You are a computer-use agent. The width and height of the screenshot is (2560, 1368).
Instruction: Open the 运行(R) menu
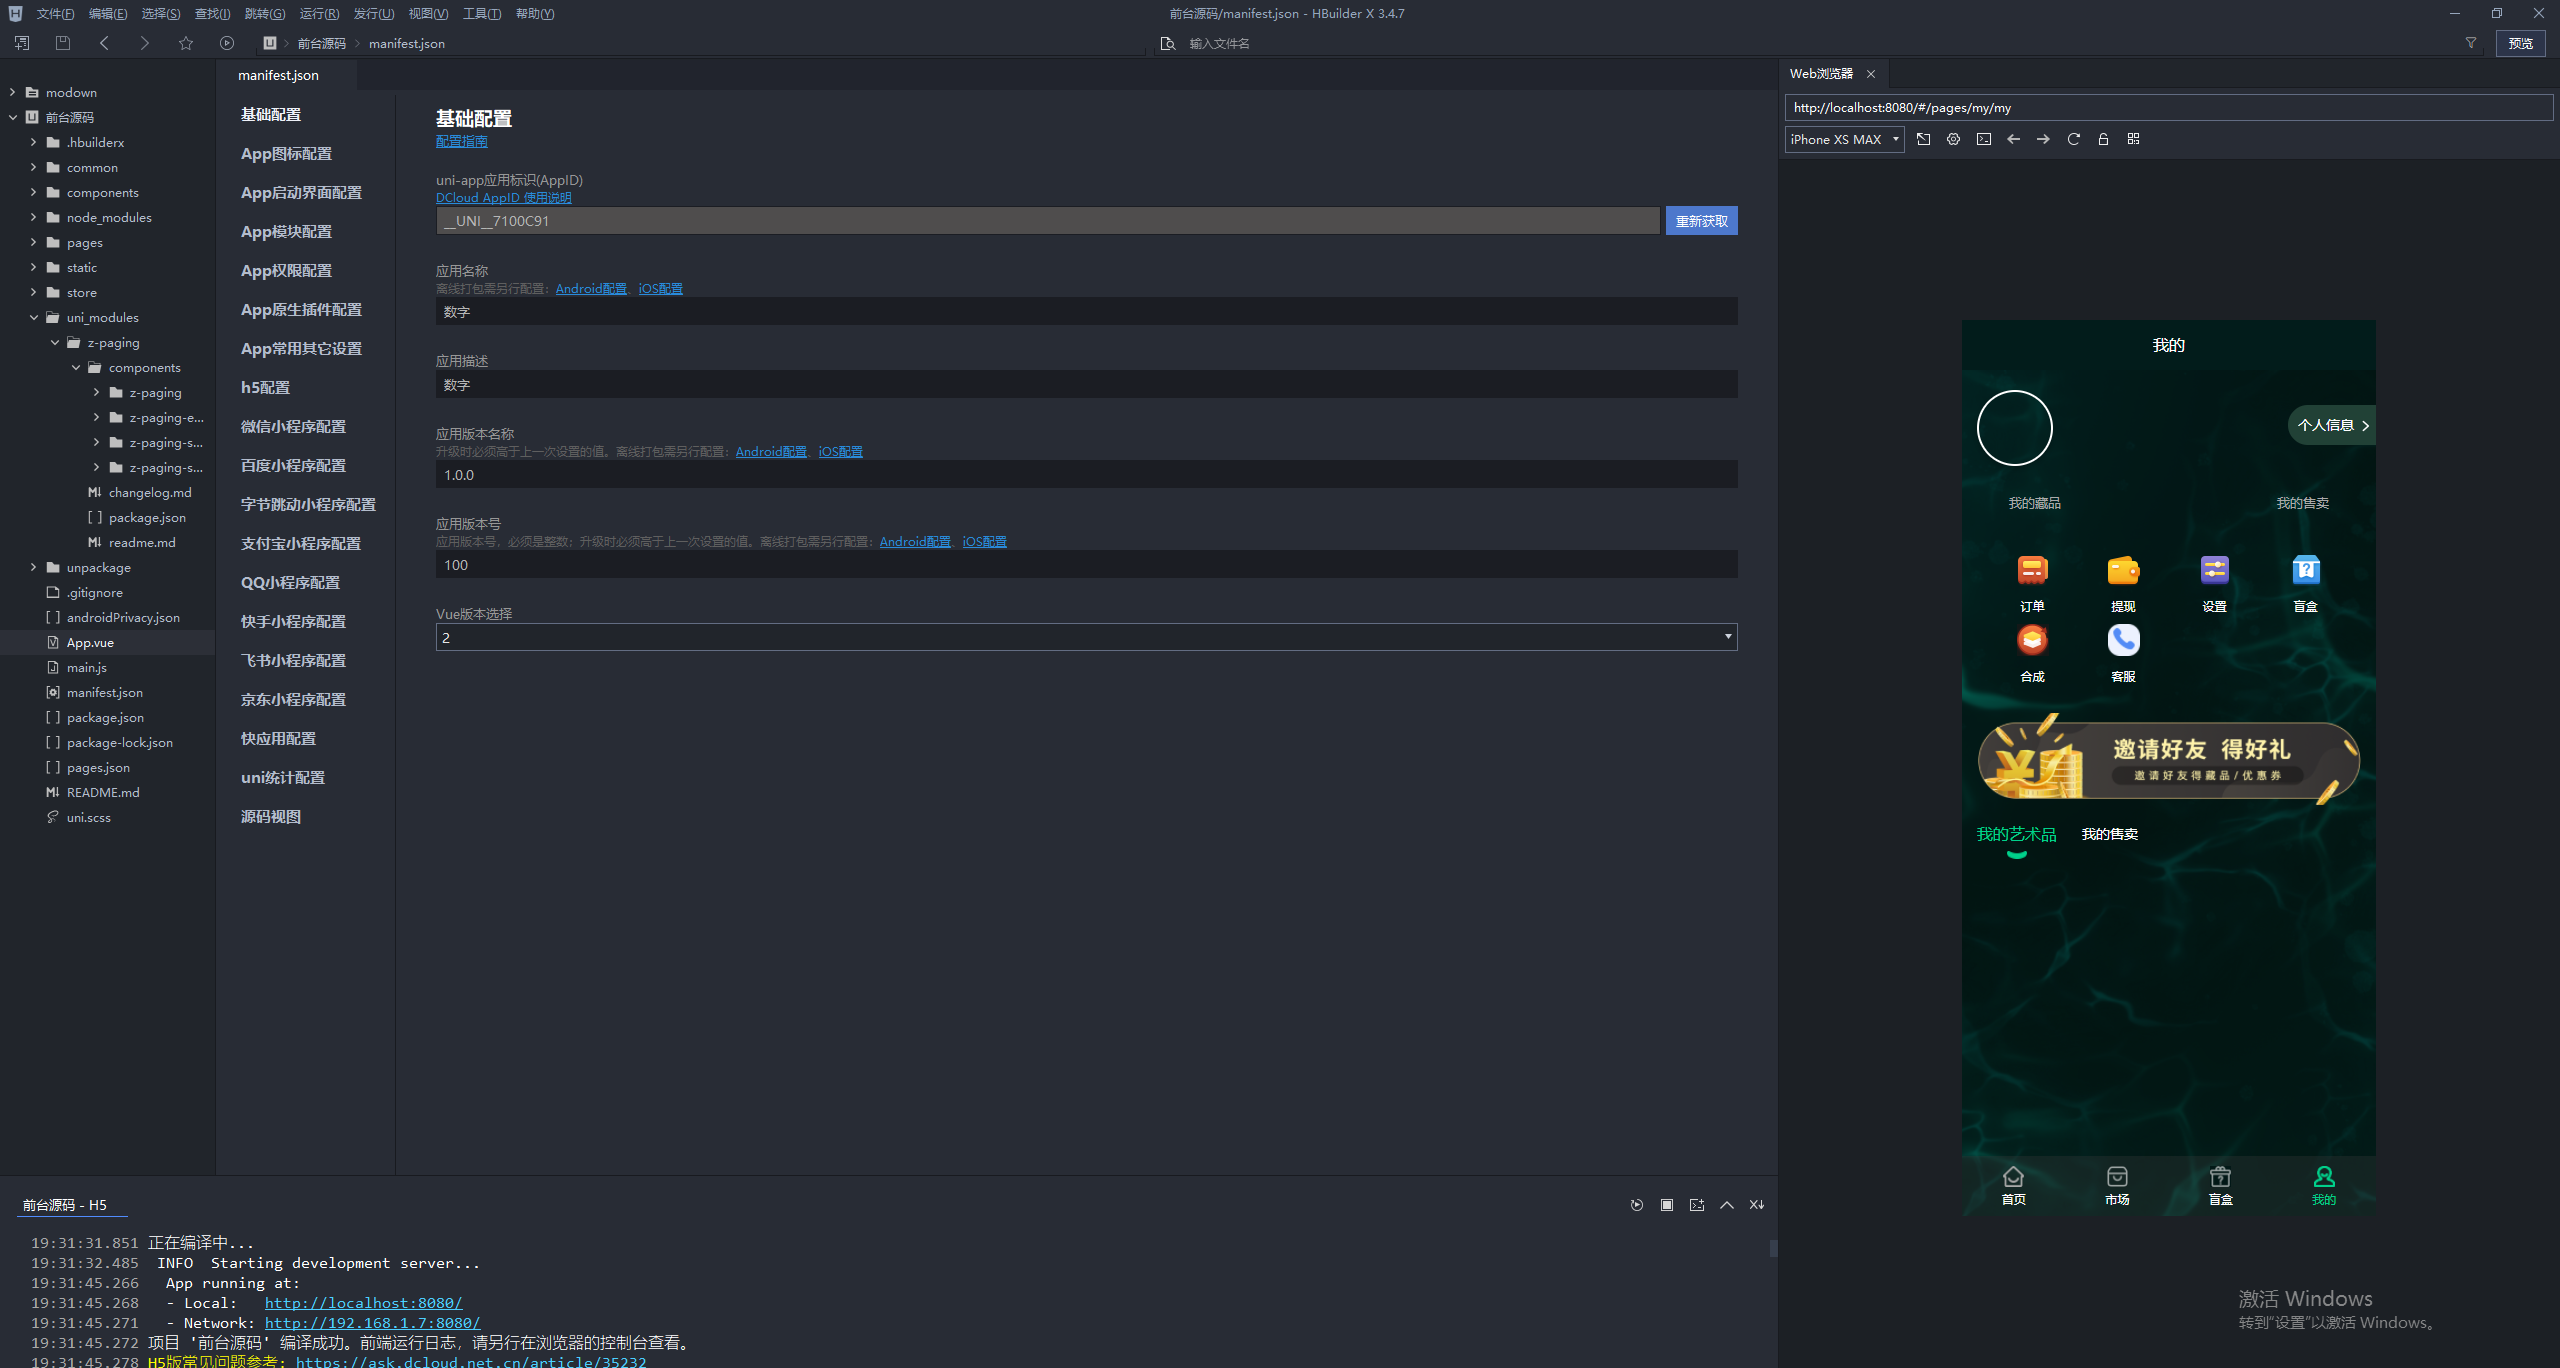pyautogui.click(x=319, y=13)
